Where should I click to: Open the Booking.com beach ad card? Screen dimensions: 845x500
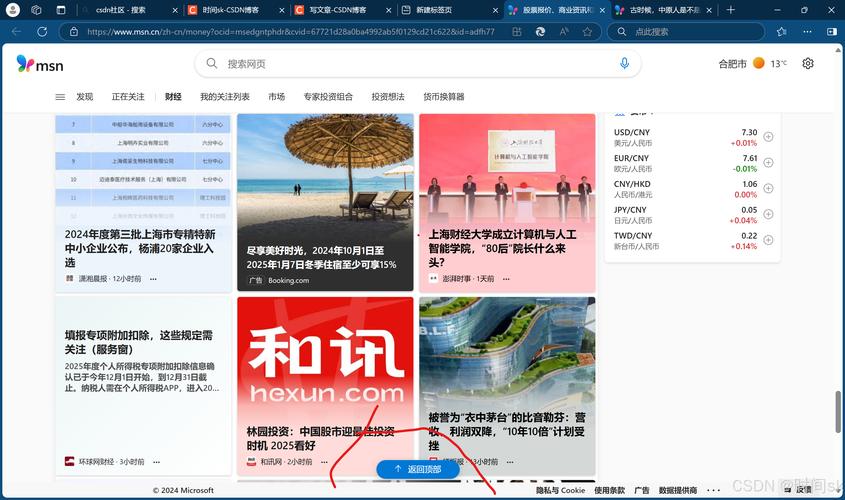click(x=325, y=202)
